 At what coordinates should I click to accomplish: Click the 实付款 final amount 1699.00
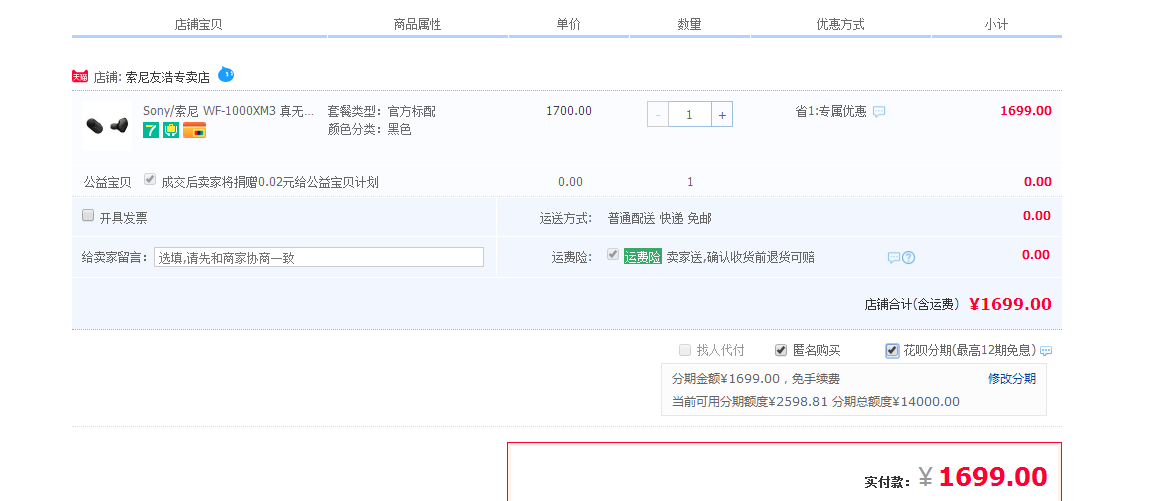pyautogui.click(x=993, y=477)
